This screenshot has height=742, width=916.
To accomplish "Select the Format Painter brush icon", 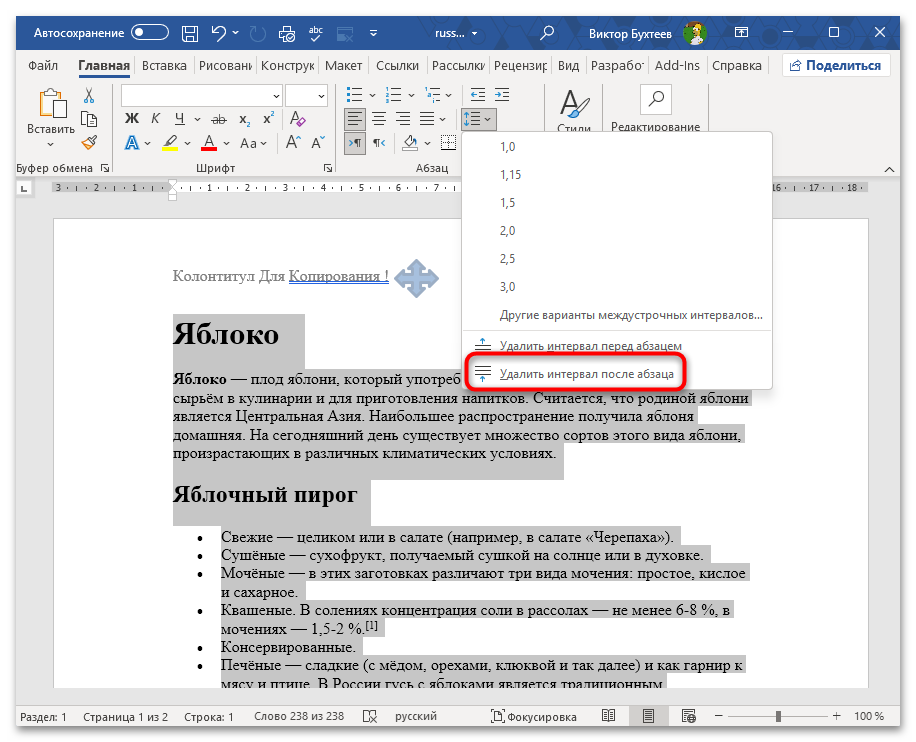I will click(x=89, y=143).
